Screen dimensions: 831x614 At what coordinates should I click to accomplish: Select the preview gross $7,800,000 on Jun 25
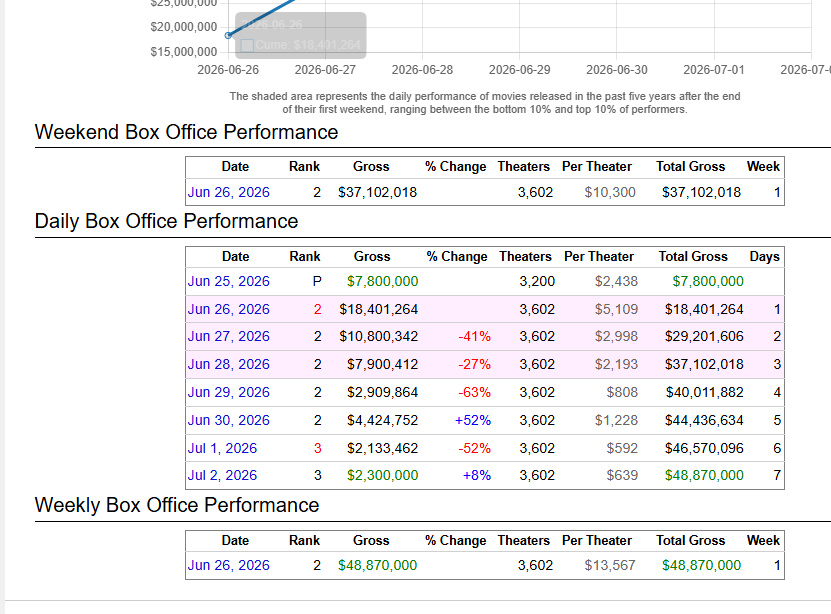click(x=383, y=281)
